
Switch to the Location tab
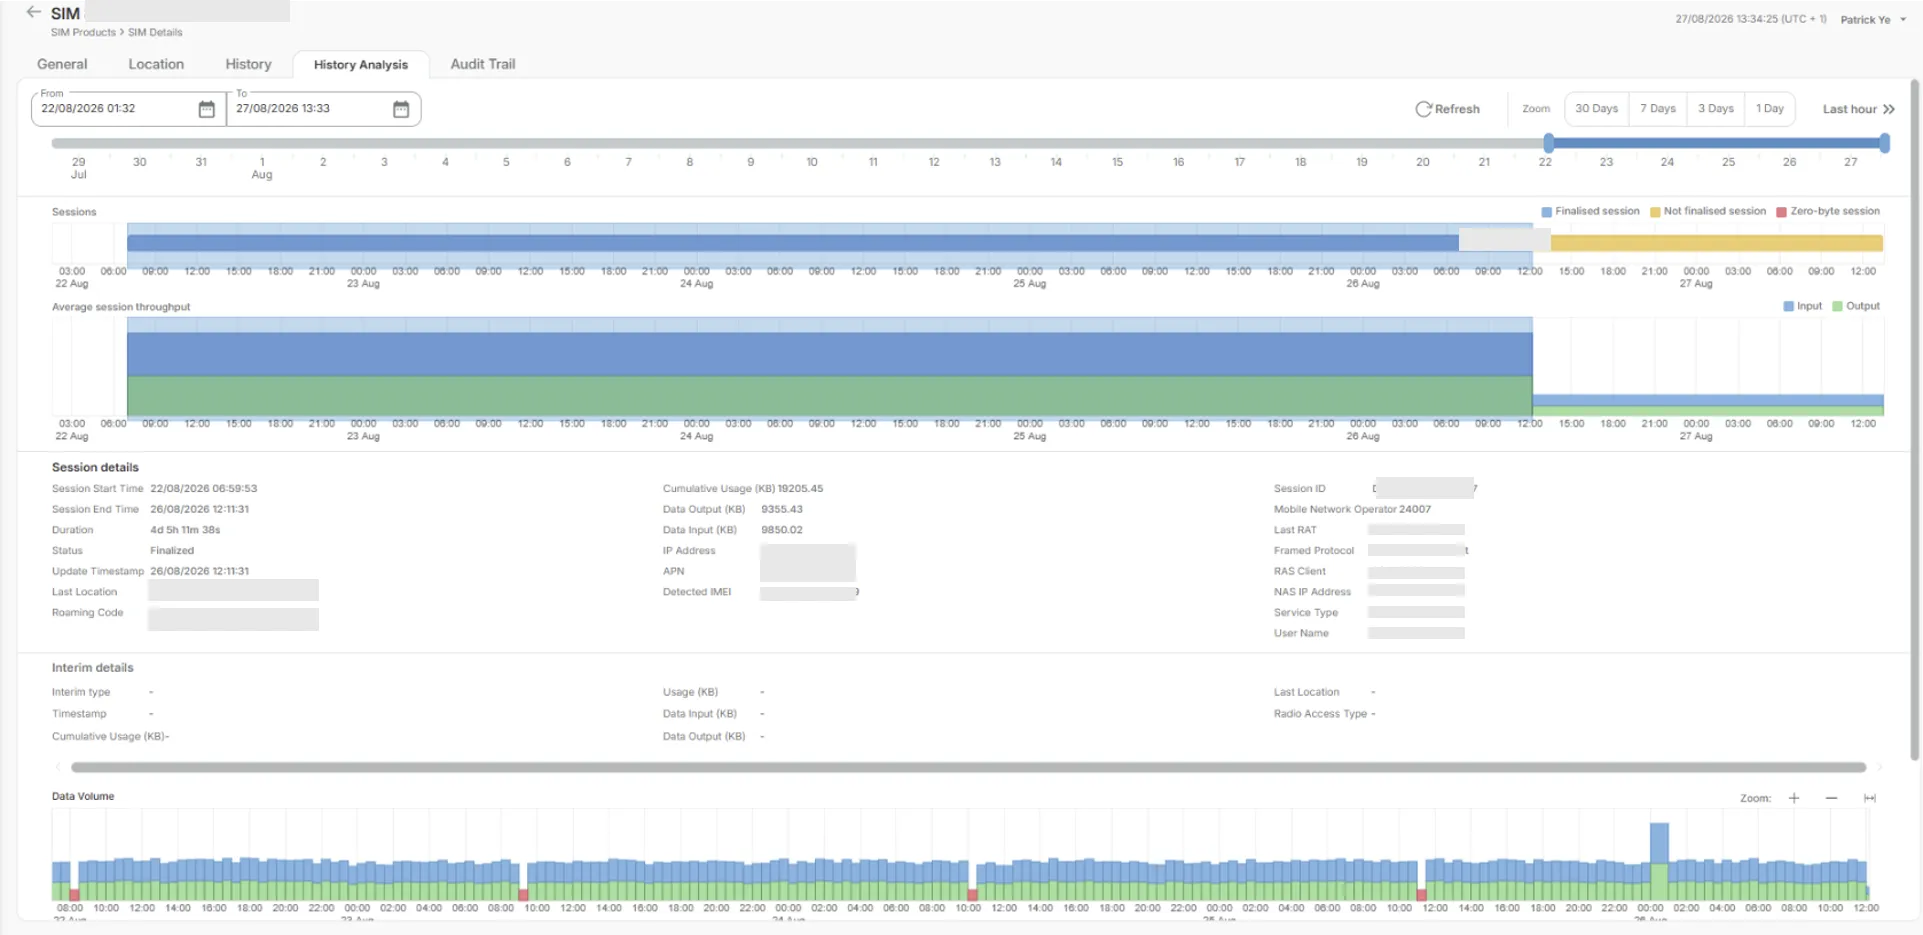click(156, 64)
